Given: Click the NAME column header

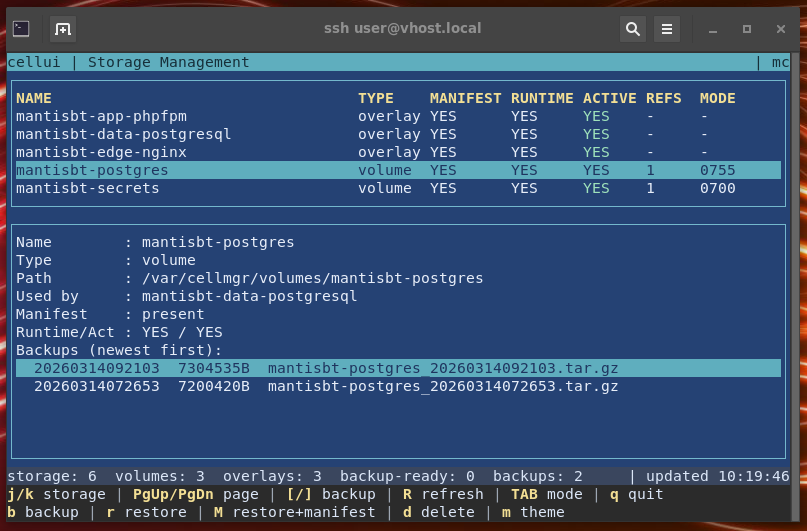Looking at the screenshot, I should click(33, 98).
